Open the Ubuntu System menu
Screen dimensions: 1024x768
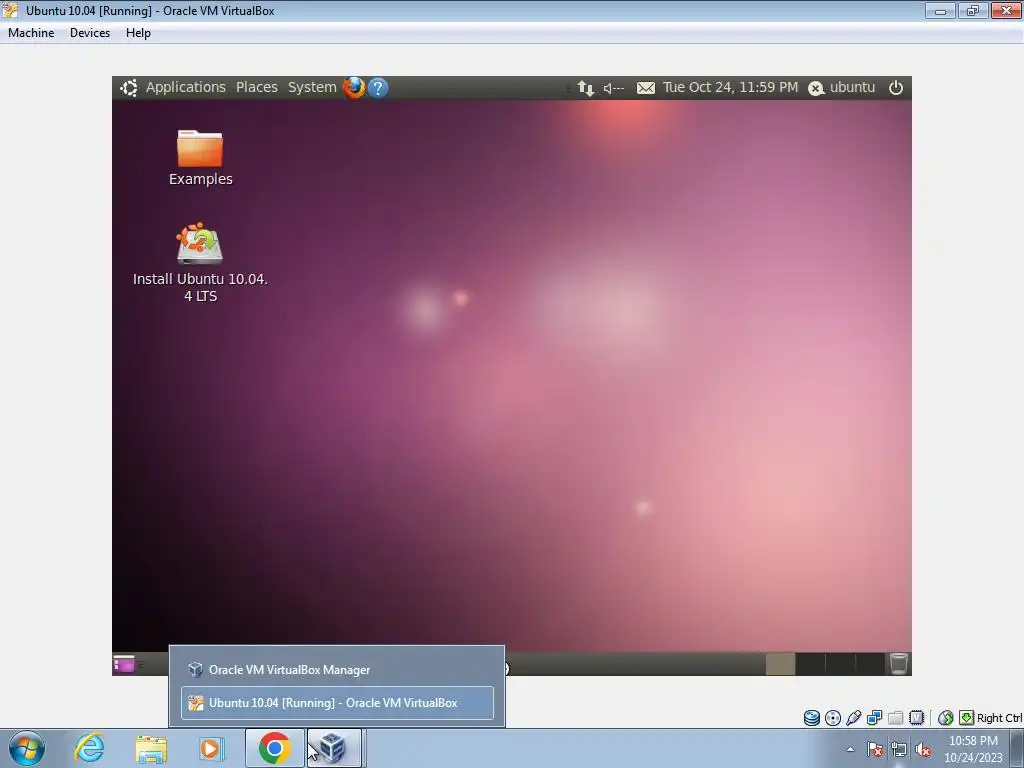(312, 88)
